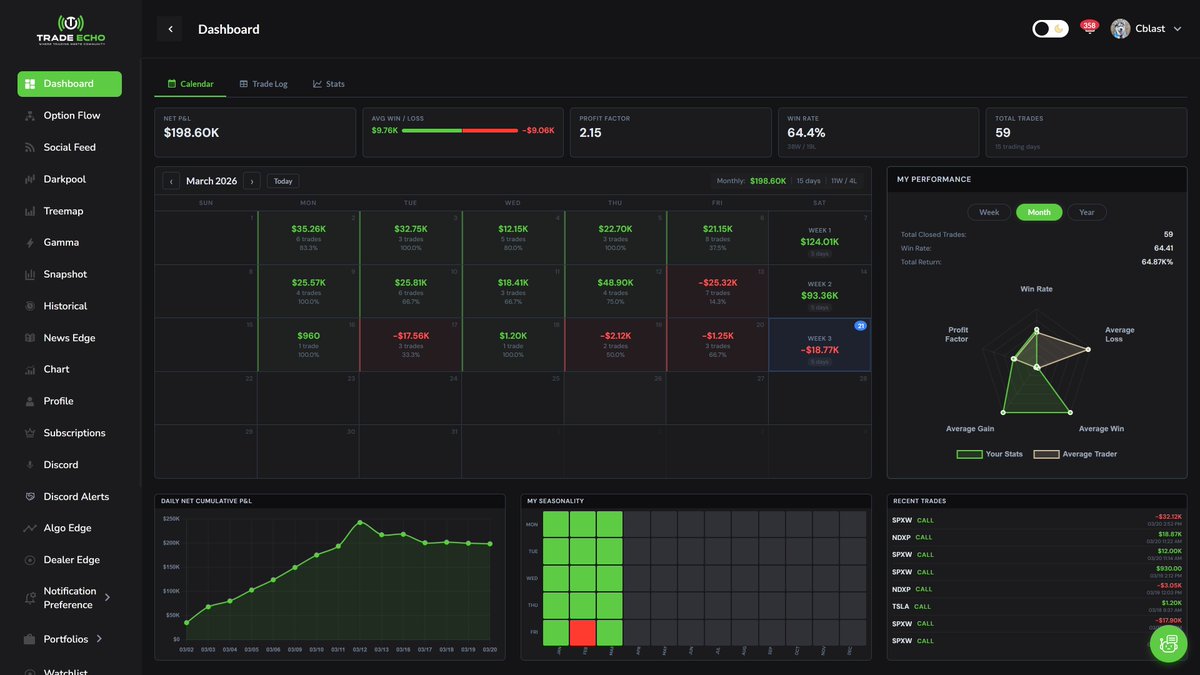Click the TSLA CALL recent trade row
This screenshot has height=675, width=1200.
1036,606
